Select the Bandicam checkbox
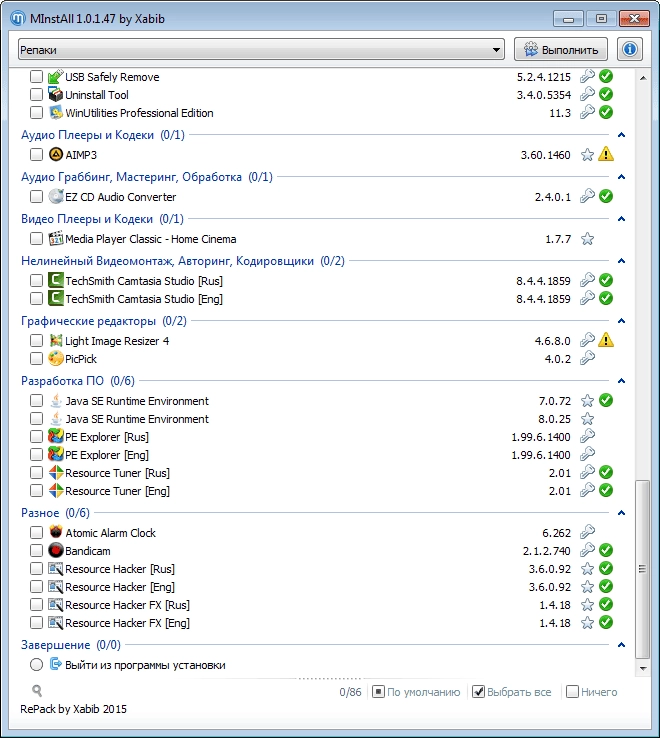 coord(36,550)
